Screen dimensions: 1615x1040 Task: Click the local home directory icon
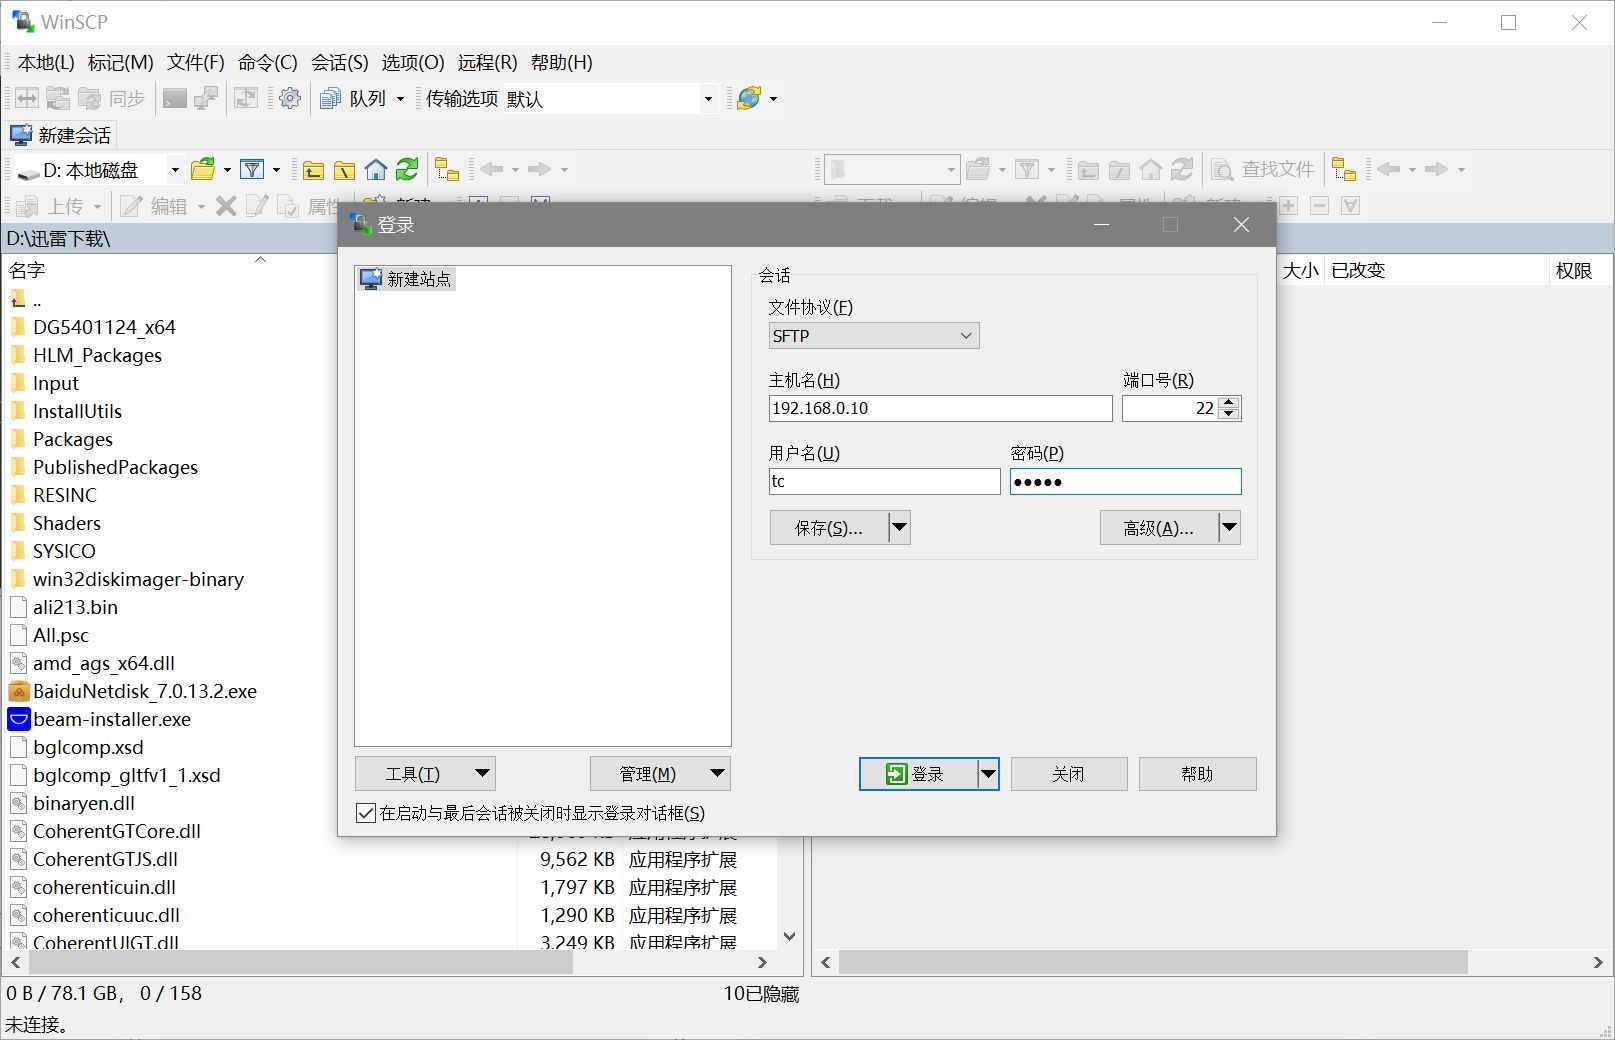(x=376, y=169)
